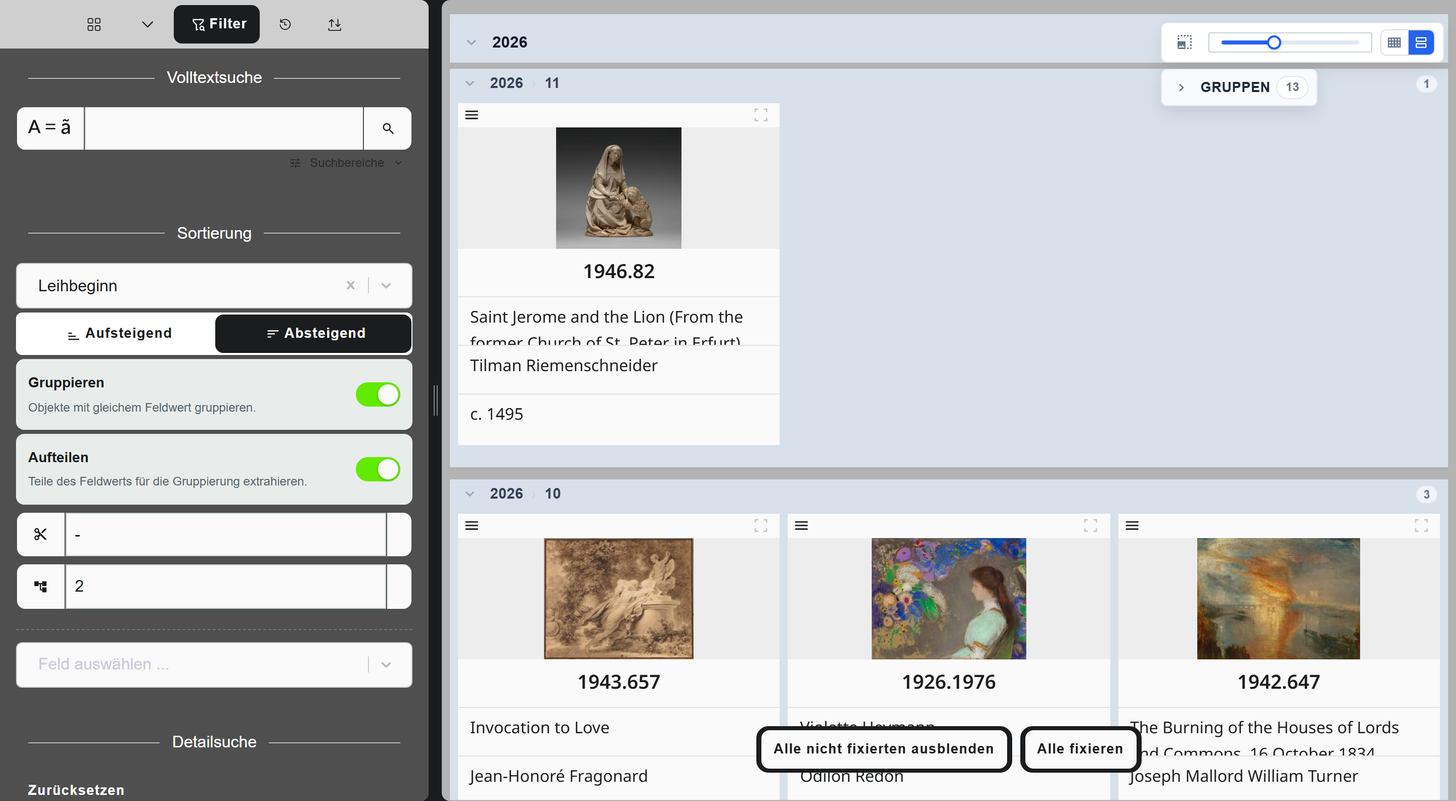Viewport: 1456px width, 801px height.
Task: Click the Odilon Redon painting thumbnail
Action: (x=949, y=599)
